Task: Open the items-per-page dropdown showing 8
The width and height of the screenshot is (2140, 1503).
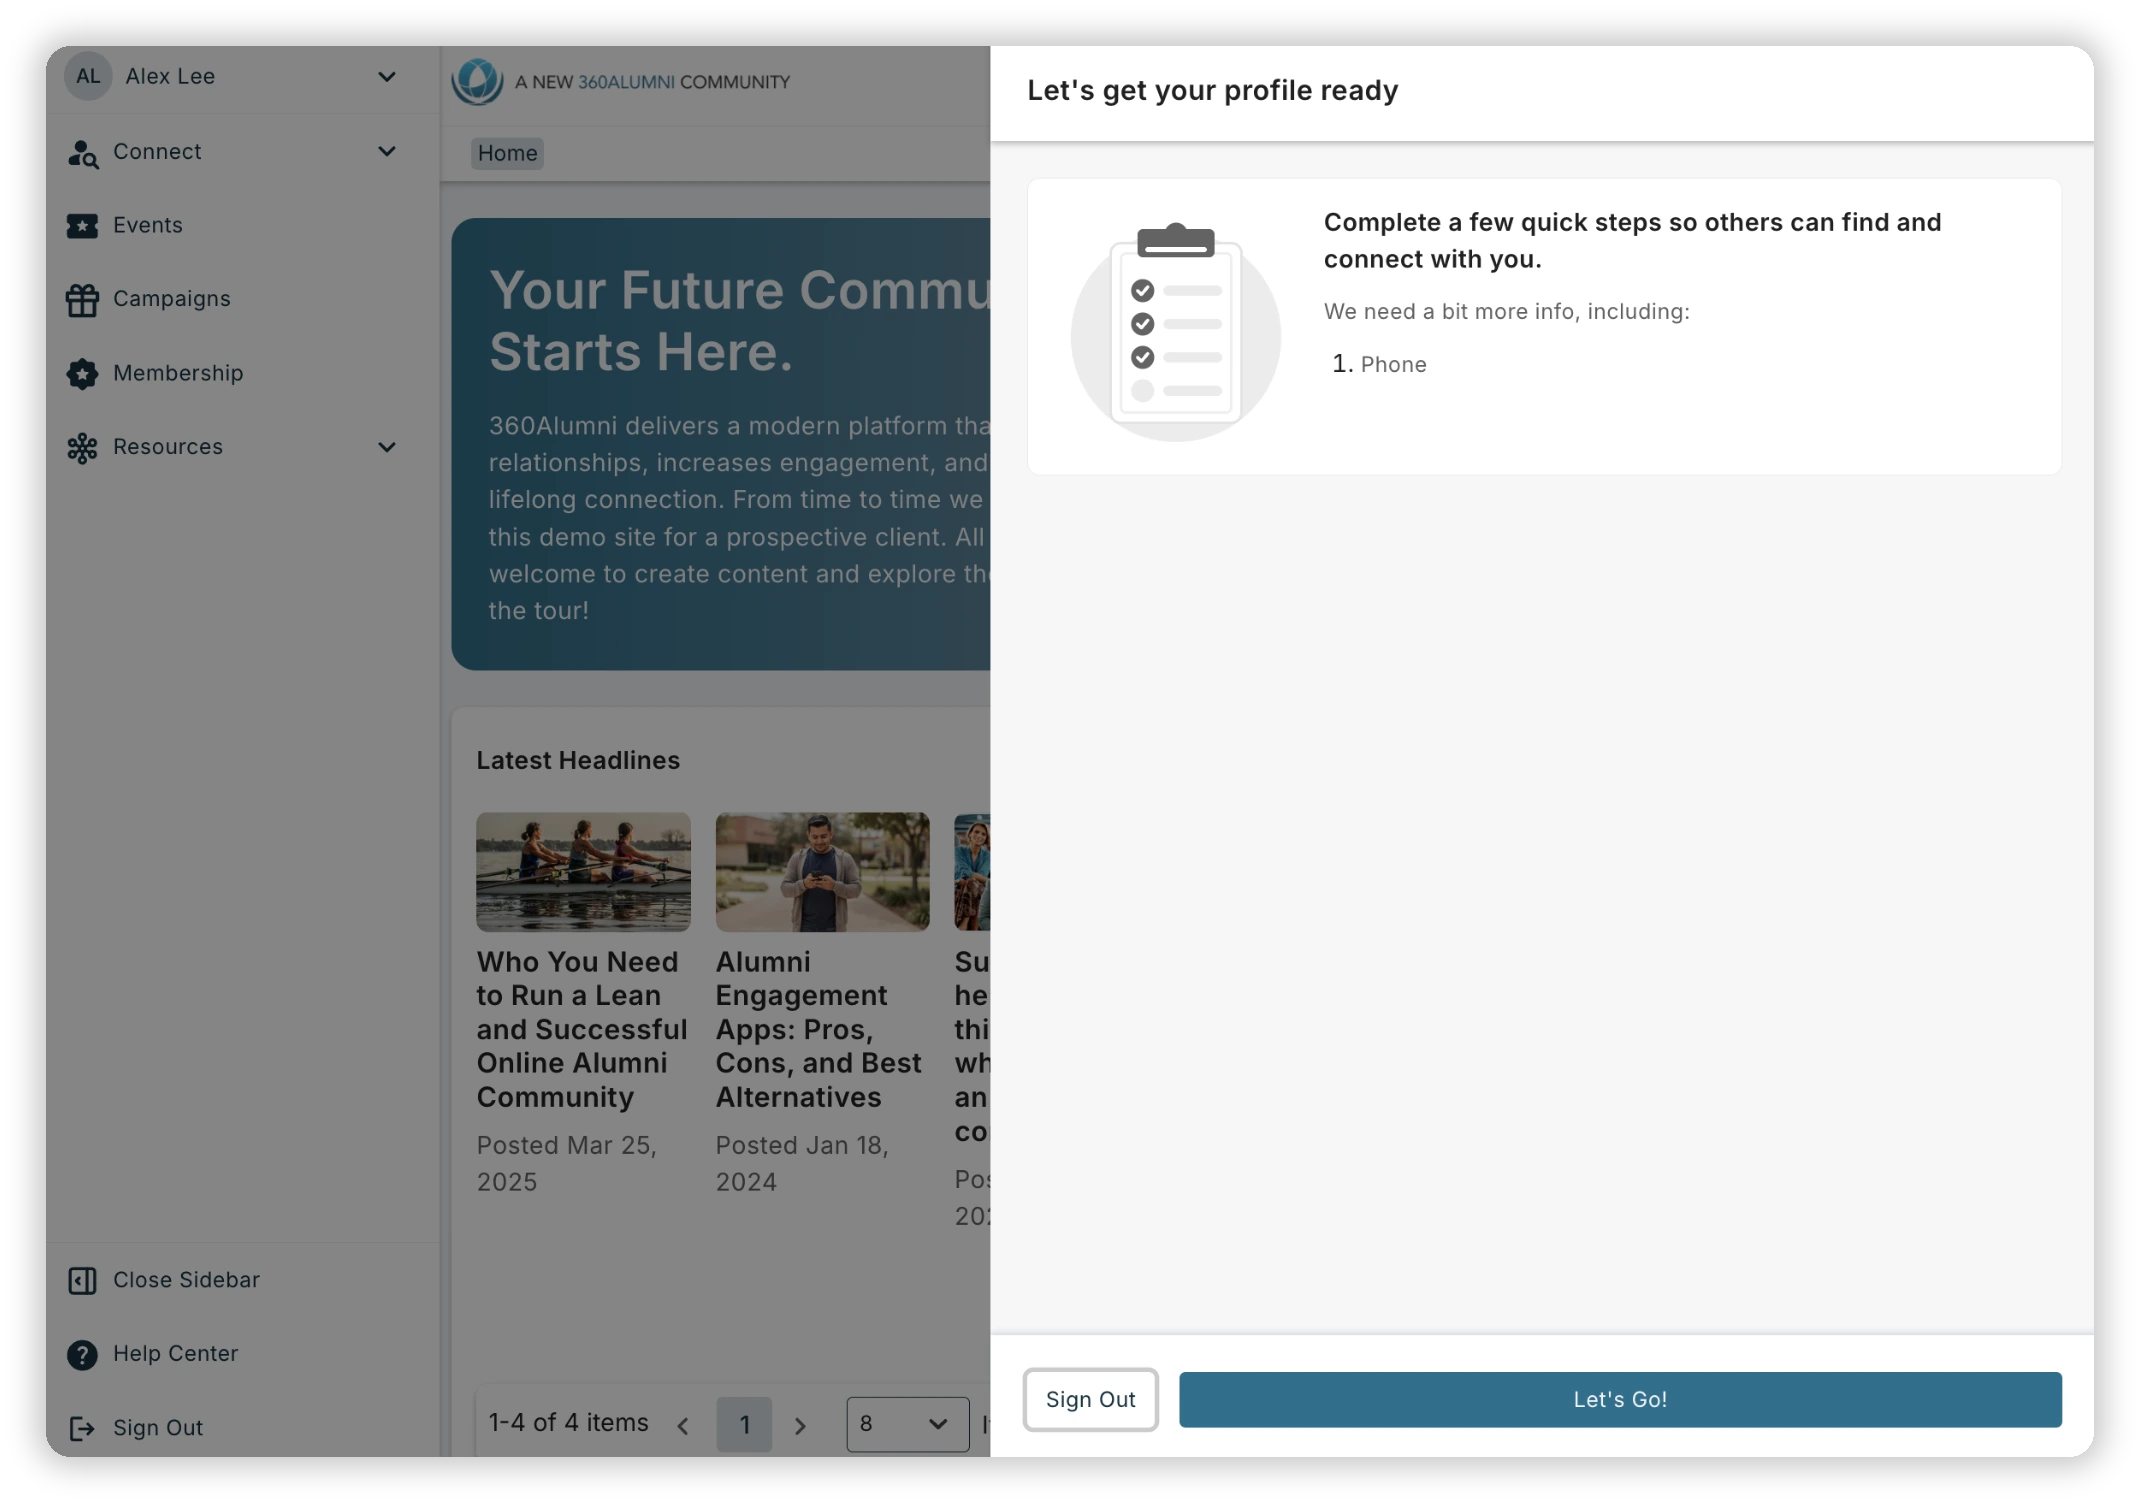Action: pos(907,1424)
